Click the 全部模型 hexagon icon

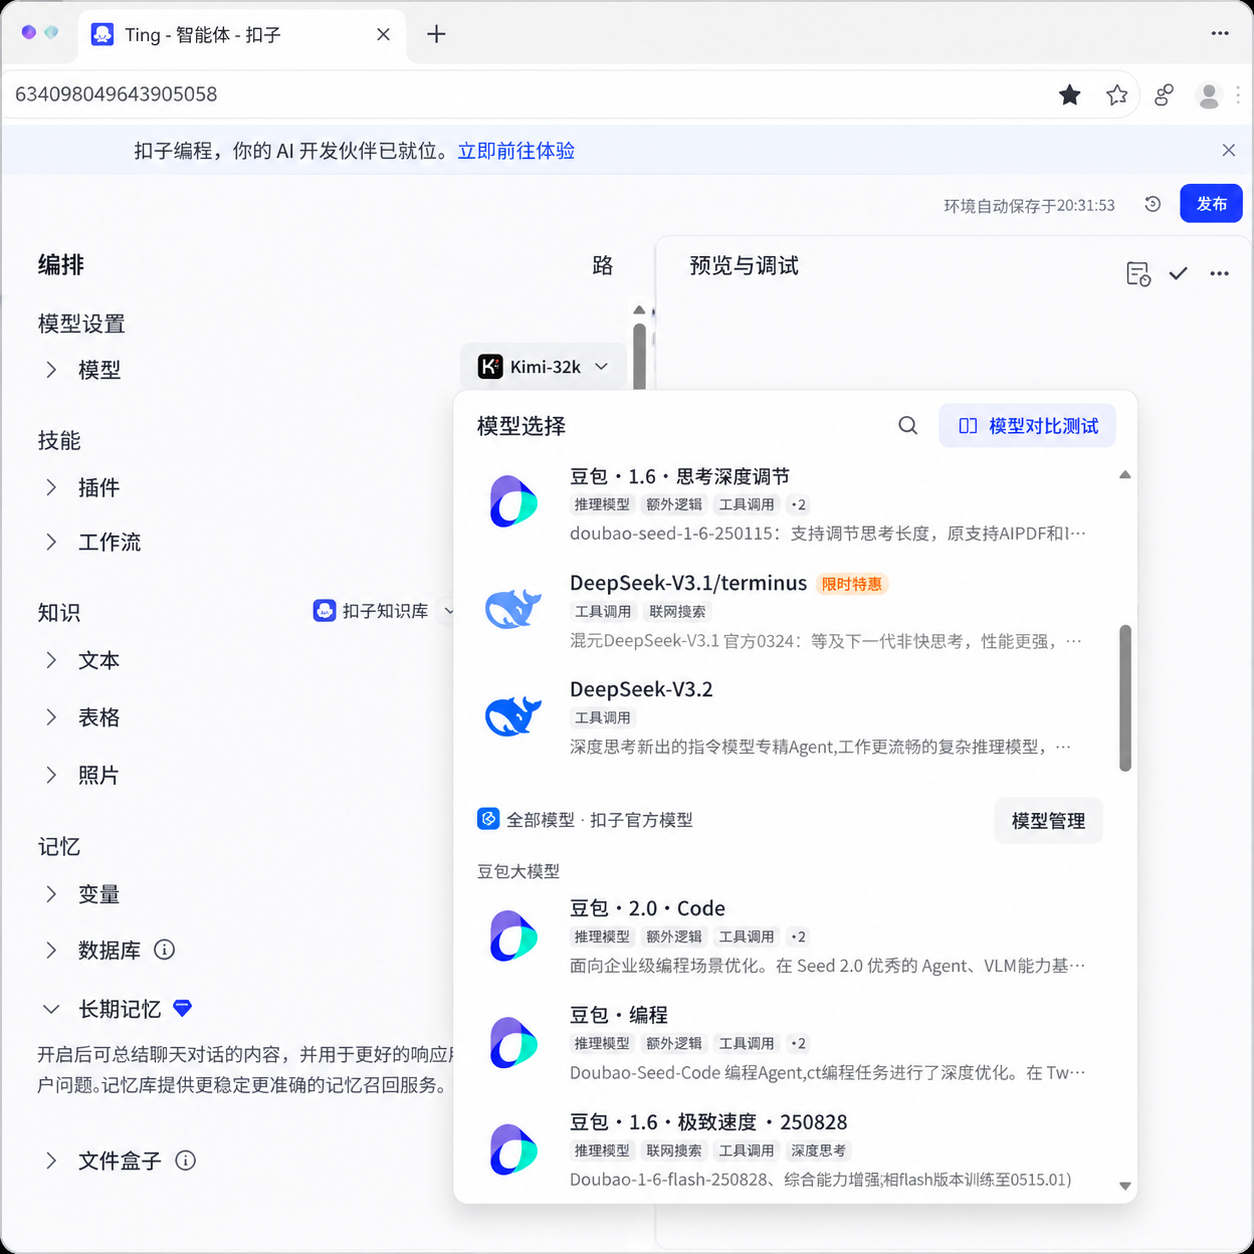[488, 819]
